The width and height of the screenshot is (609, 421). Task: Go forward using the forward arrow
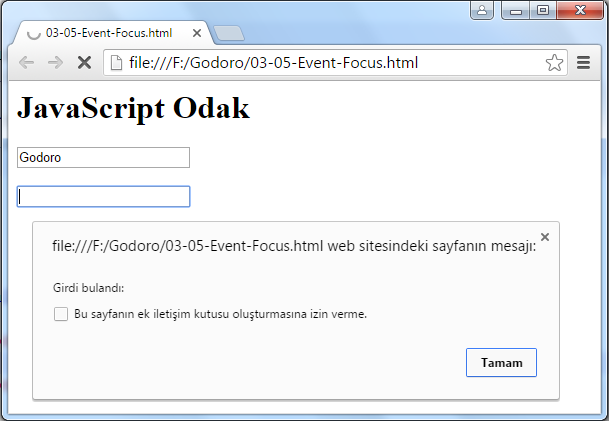pos(55,62)
